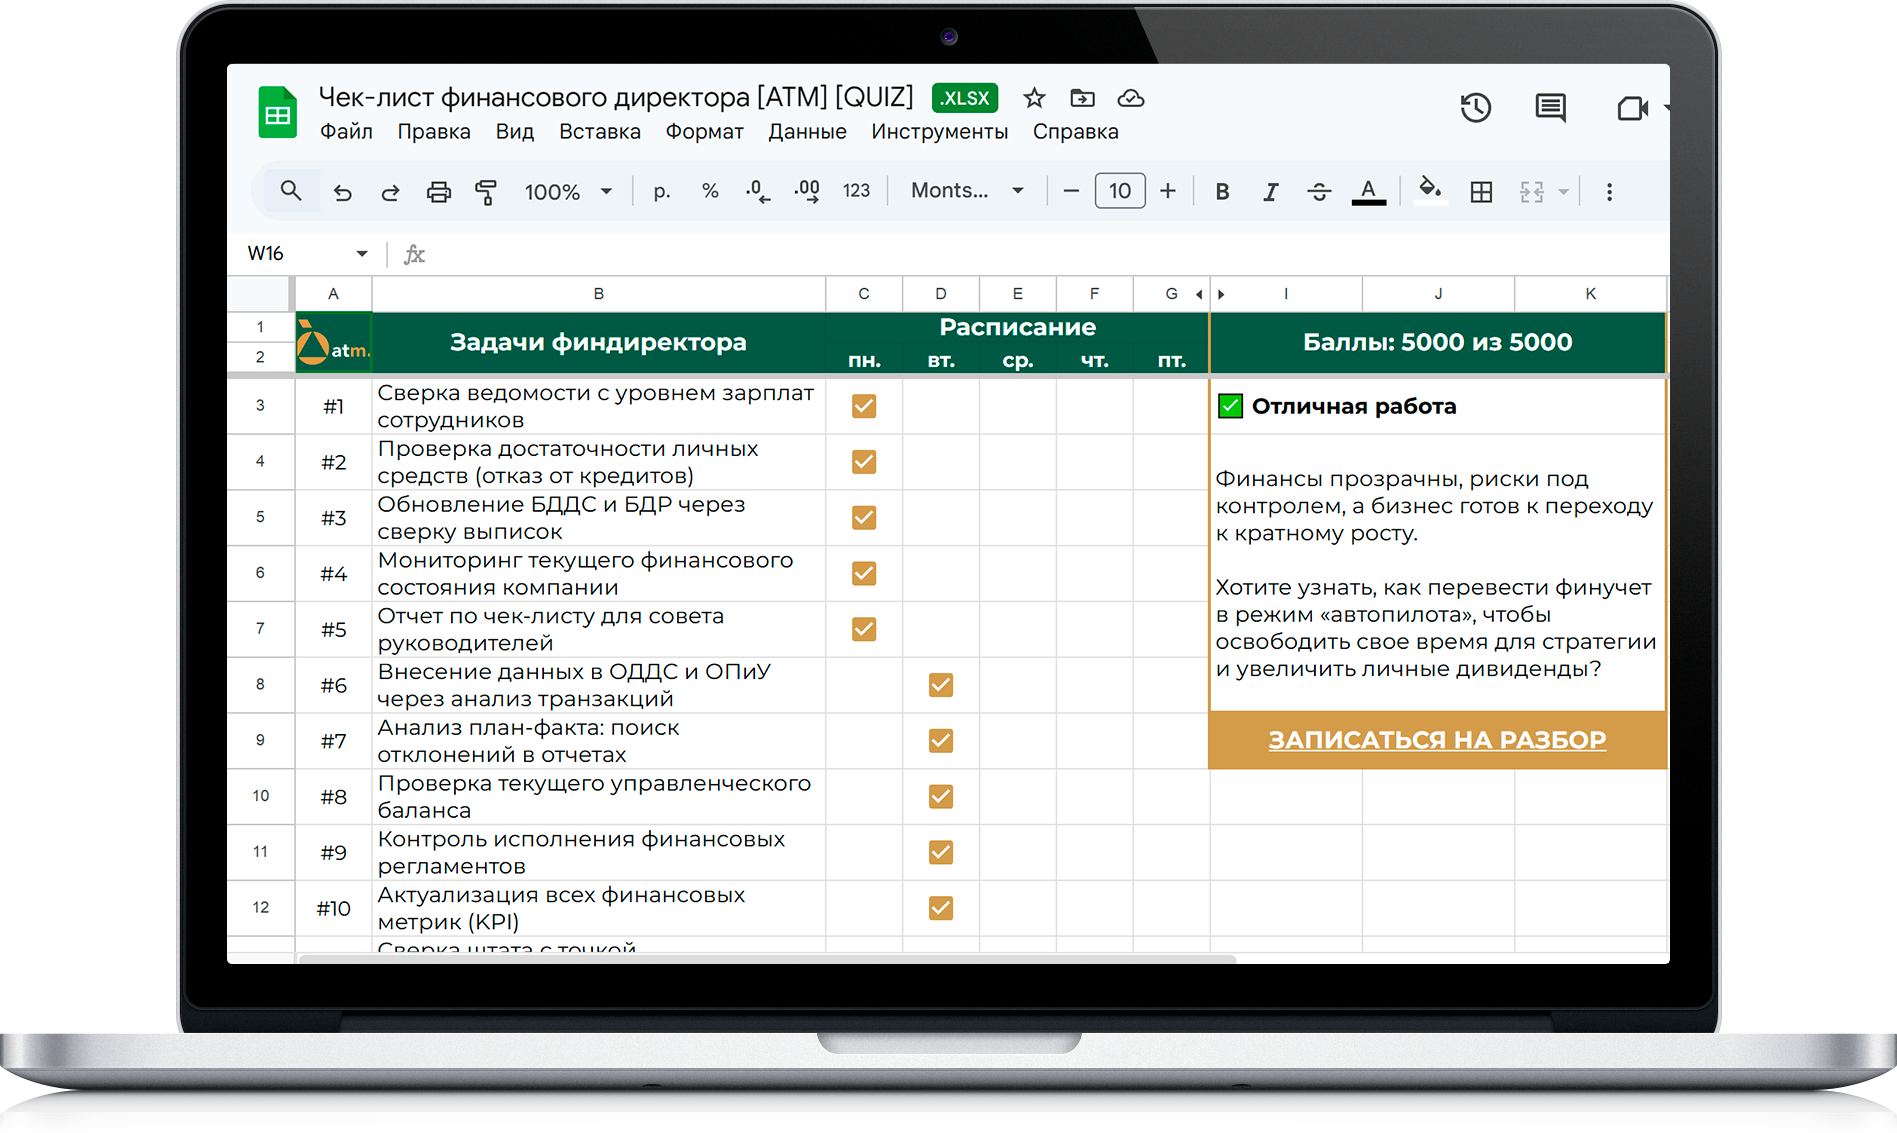Open the borders tool

[1481, 192]
